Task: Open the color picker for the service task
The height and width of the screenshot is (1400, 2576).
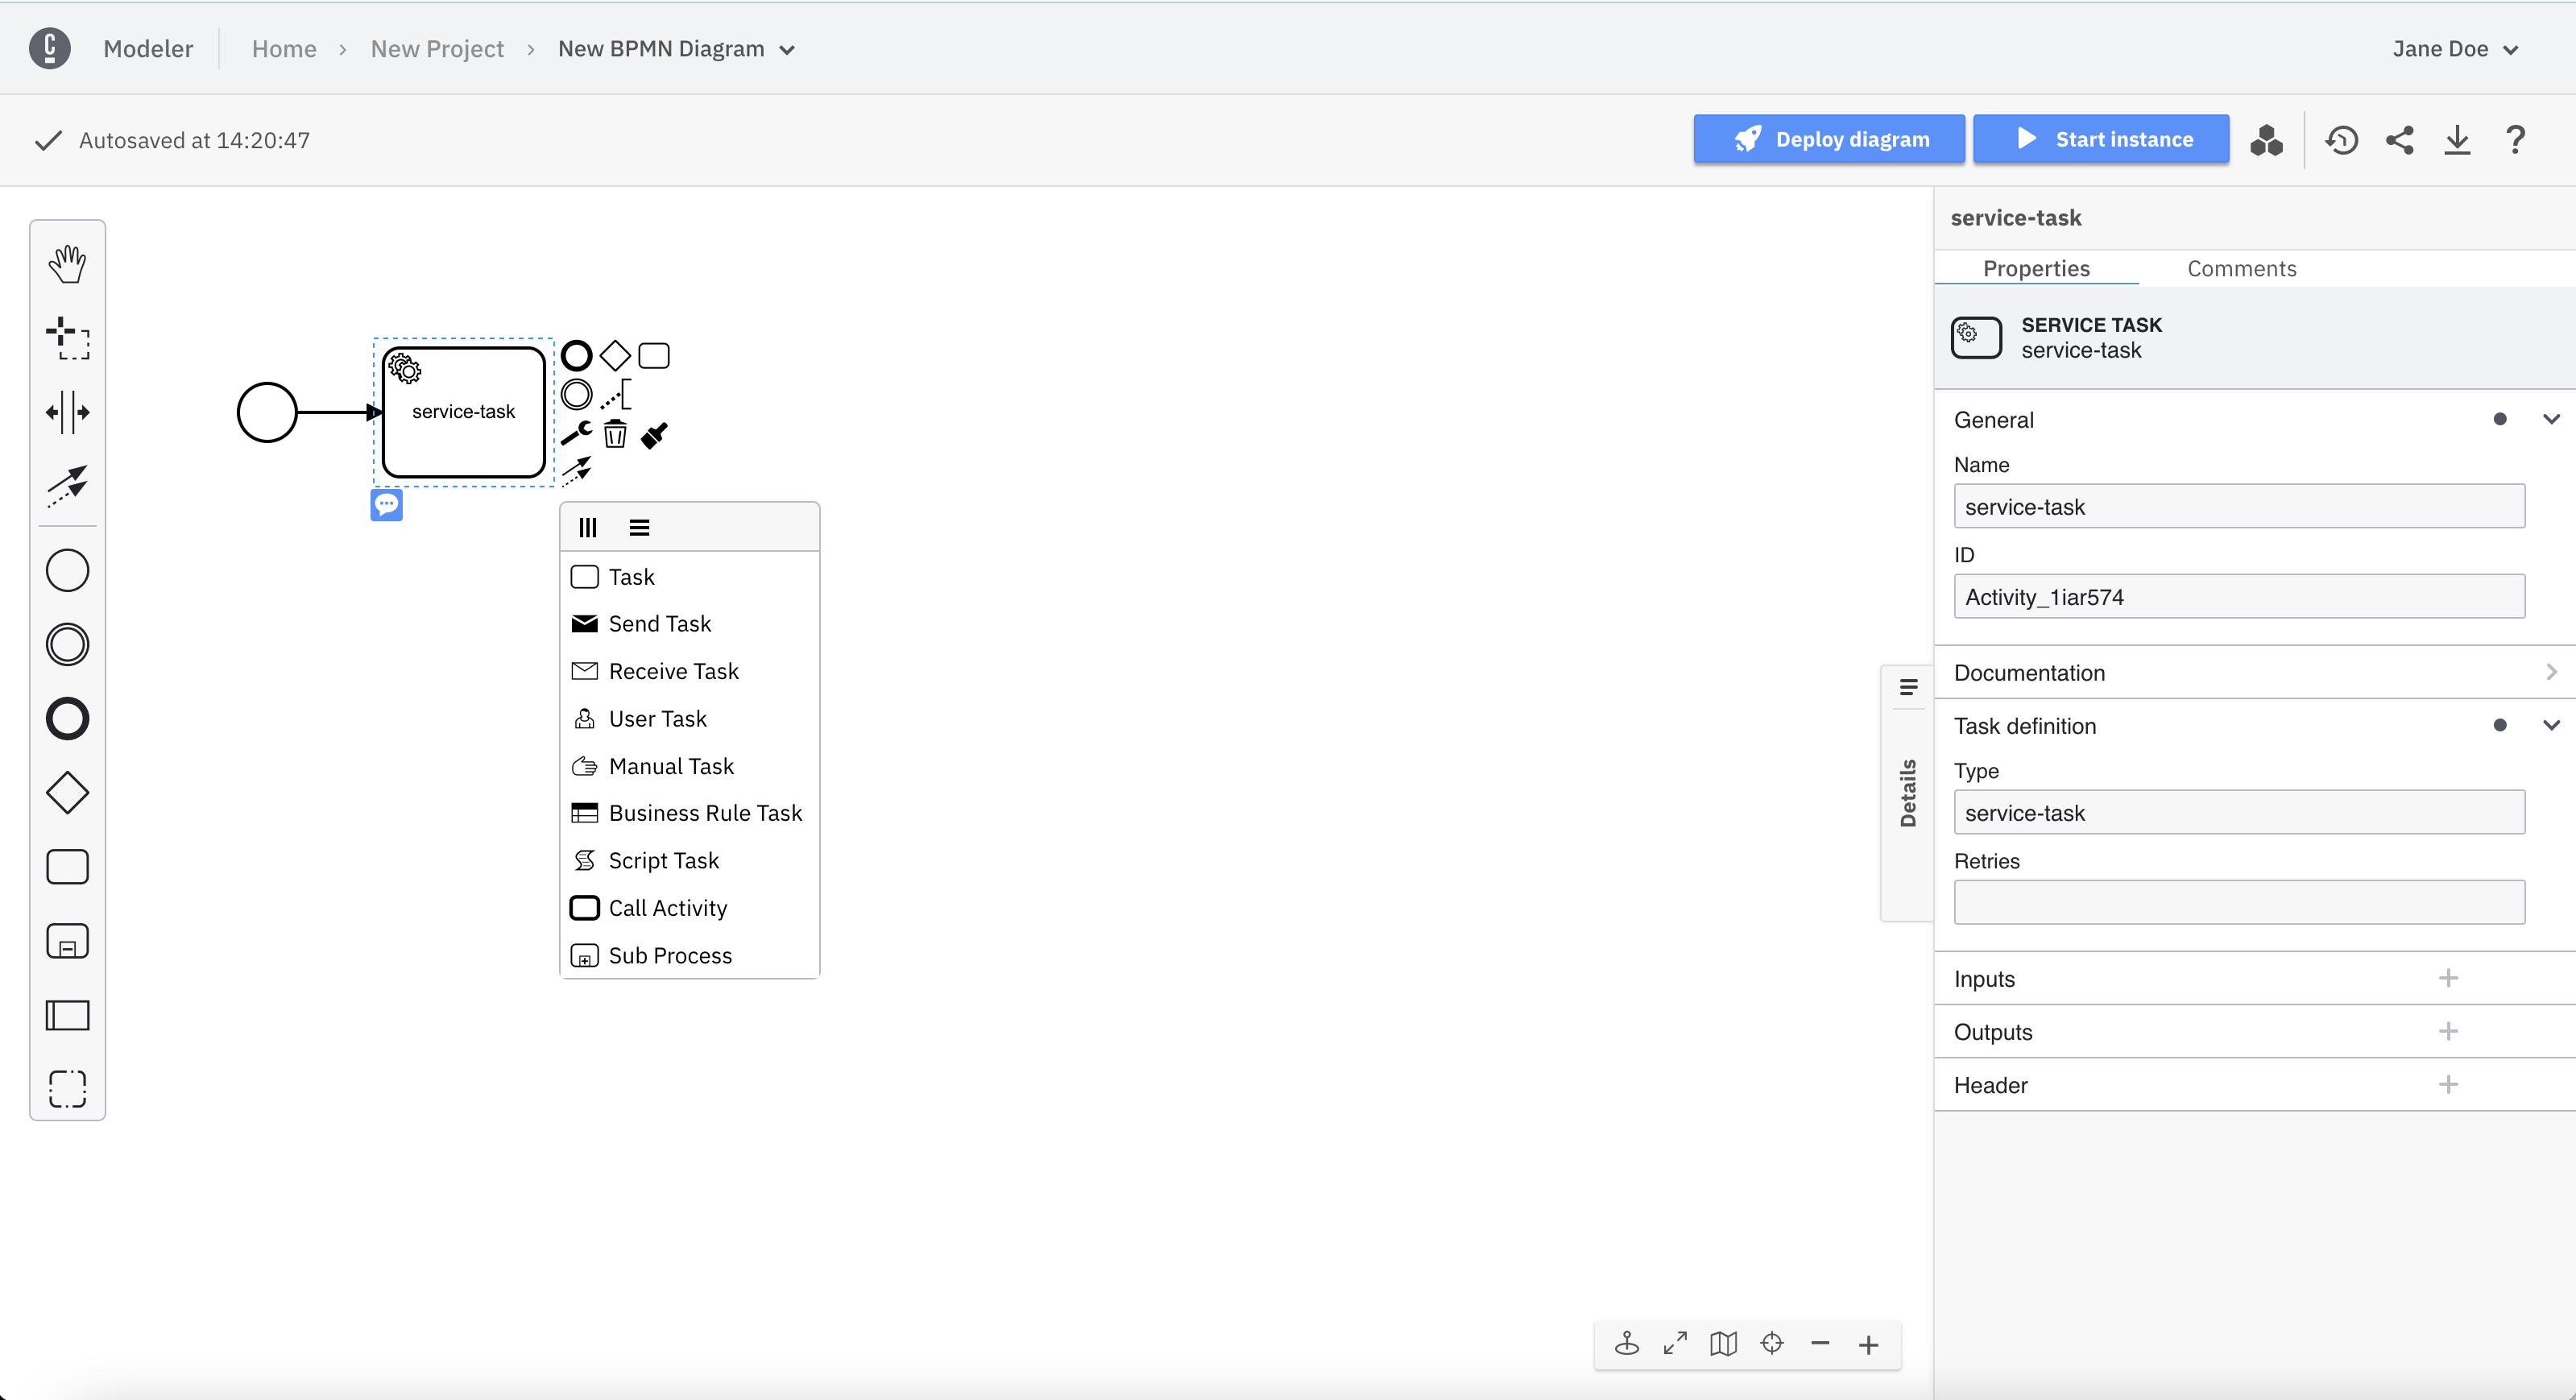Action: (653, 434)
